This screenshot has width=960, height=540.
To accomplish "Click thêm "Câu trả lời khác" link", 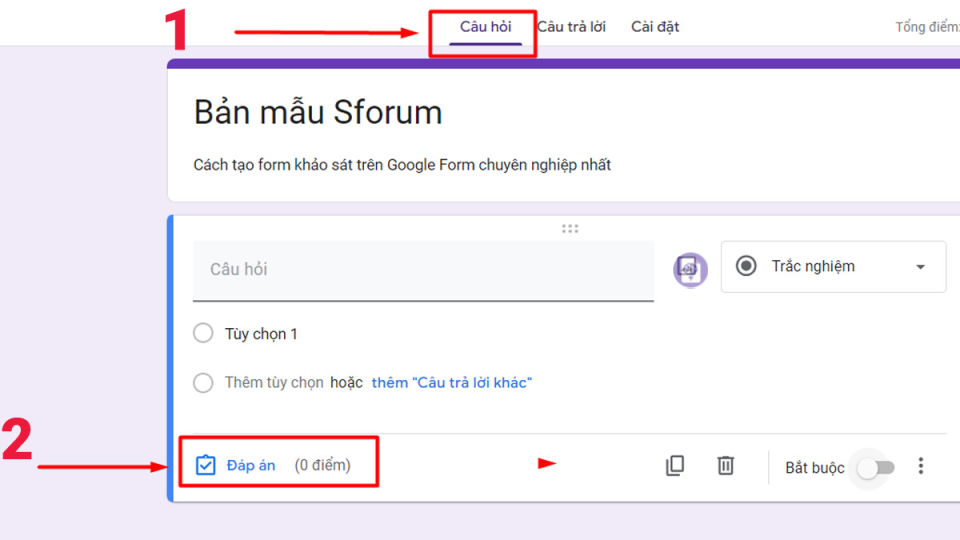I will tap(452, 383).
